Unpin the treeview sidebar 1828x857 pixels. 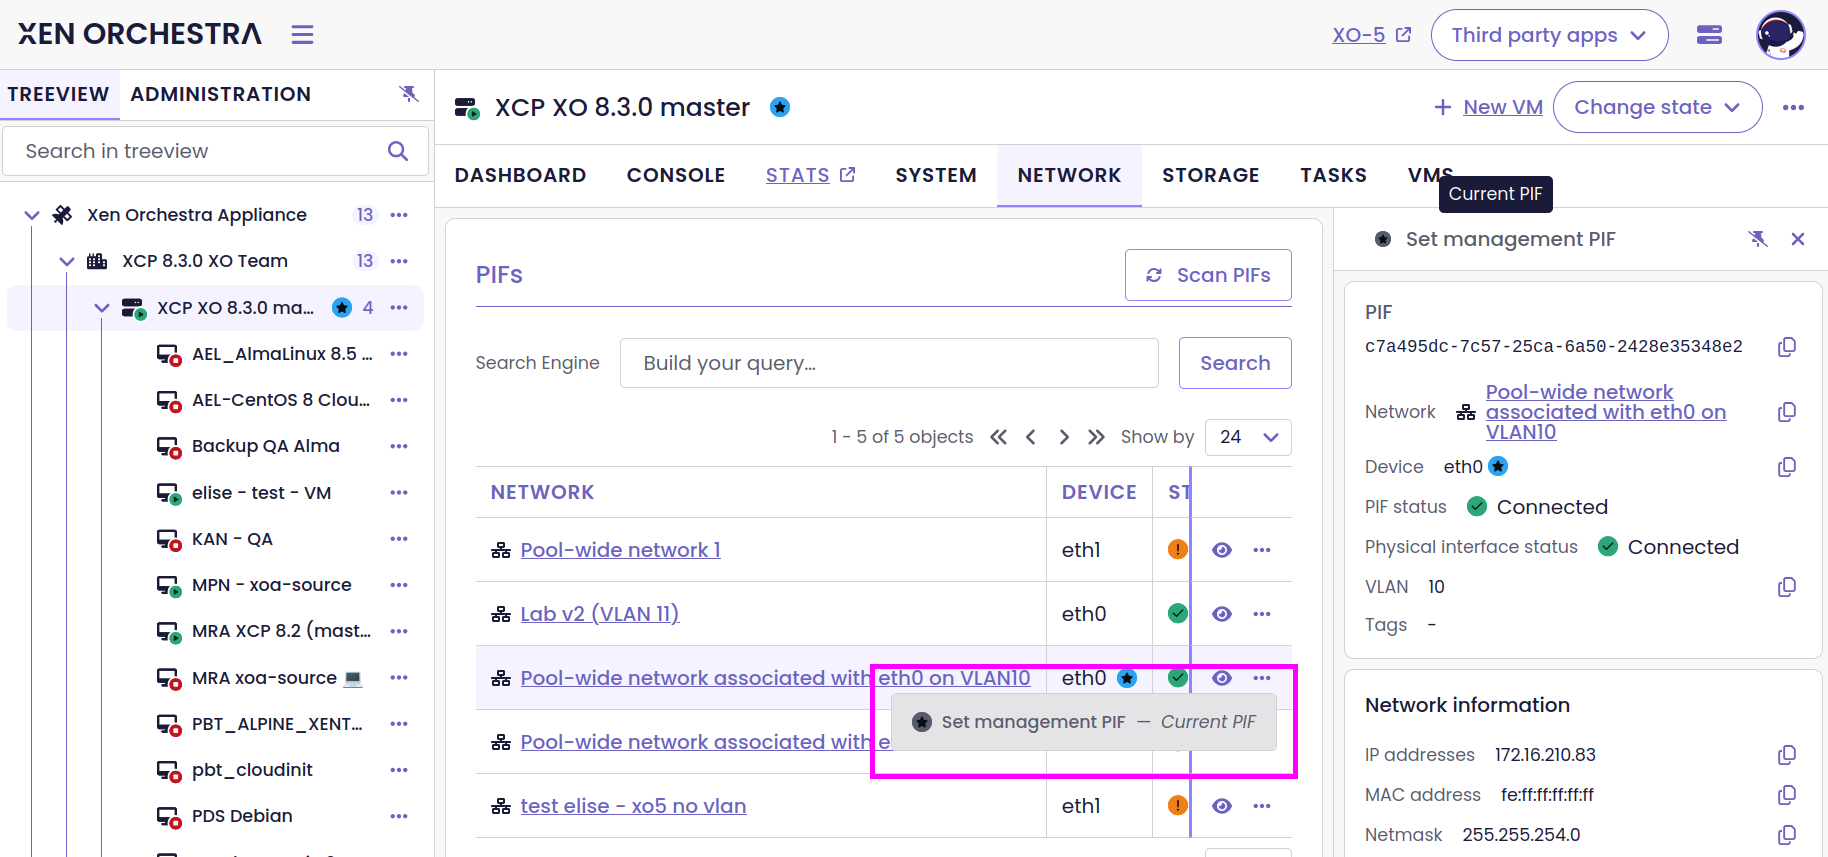click(409, 94)
